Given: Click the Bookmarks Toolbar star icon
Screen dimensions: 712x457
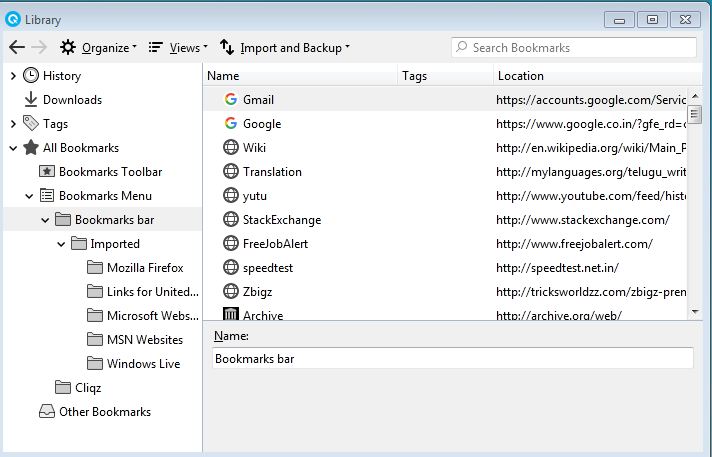Looking at the screenshot, I should (47, 171).
